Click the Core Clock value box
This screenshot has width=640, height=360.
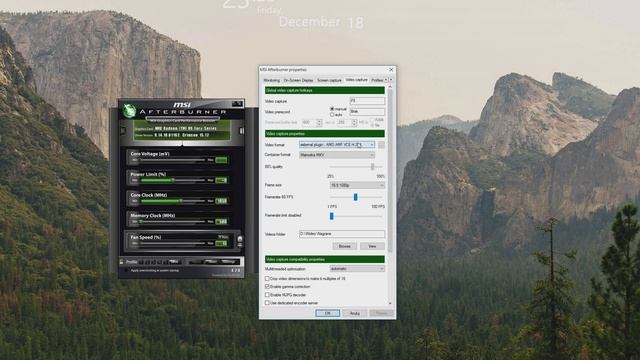tap(221, 201)
